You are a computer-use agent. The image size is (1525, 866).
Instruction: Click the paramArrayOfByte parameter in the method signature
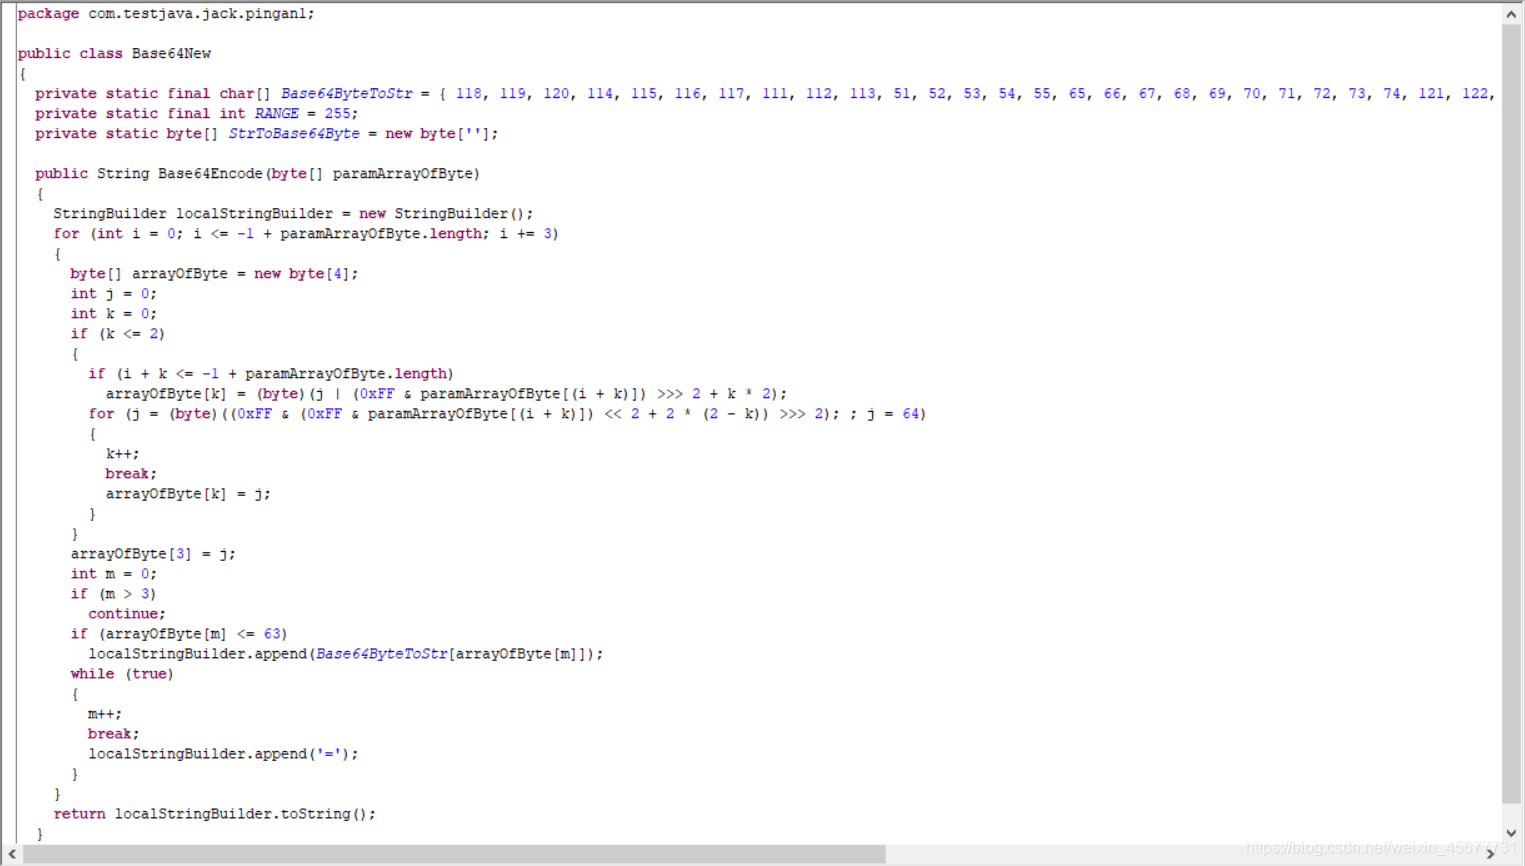(402, 174)
